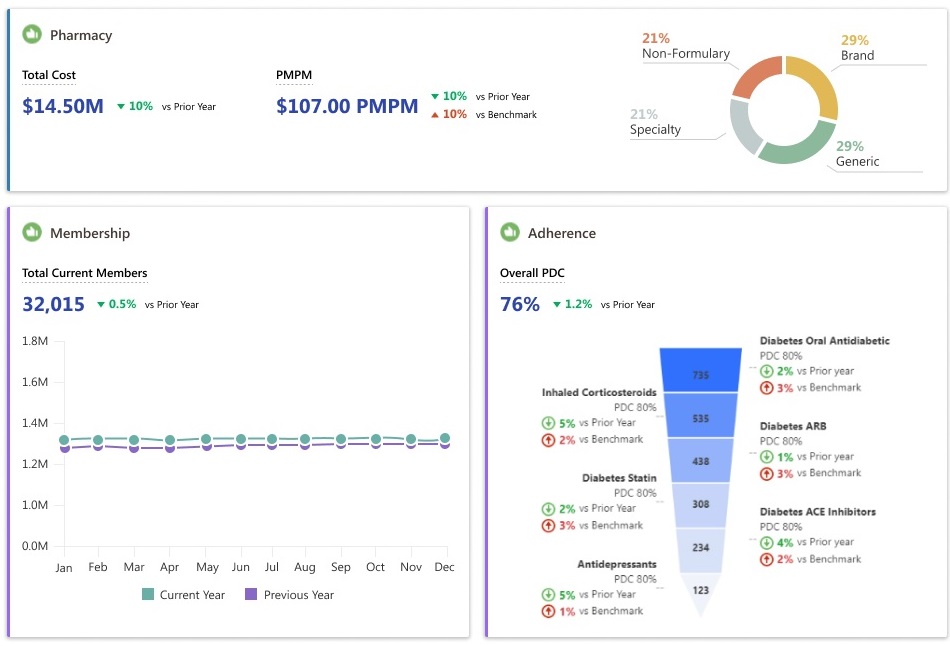
Task: Click Inhaled Corticosteroids benchmark up arrow icon
Action: [x=548, y=440]
